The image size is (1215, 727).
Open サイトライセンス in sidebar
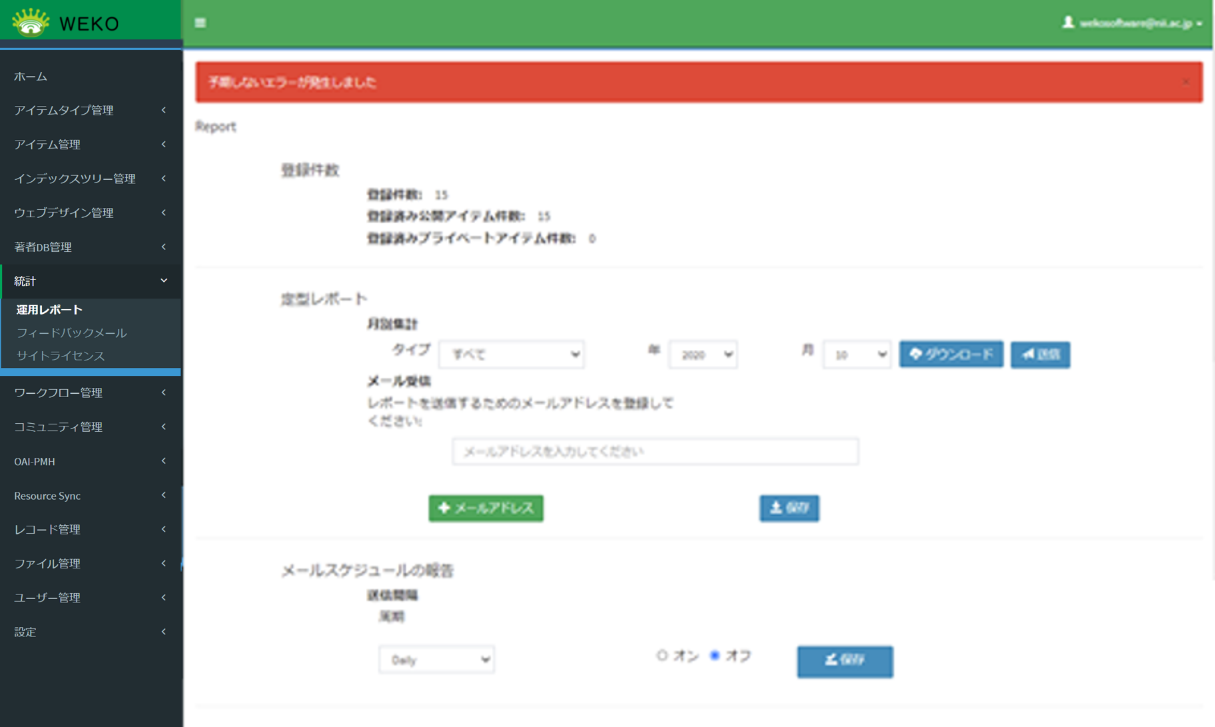point(60,356)
